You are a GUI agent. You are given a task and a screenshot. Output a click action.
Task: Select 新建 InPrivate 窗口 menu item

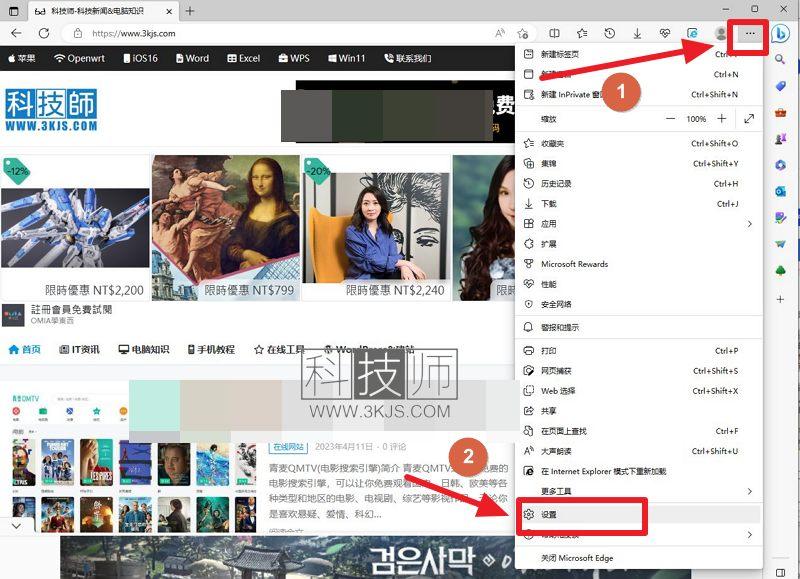click(x=638, y=94)
